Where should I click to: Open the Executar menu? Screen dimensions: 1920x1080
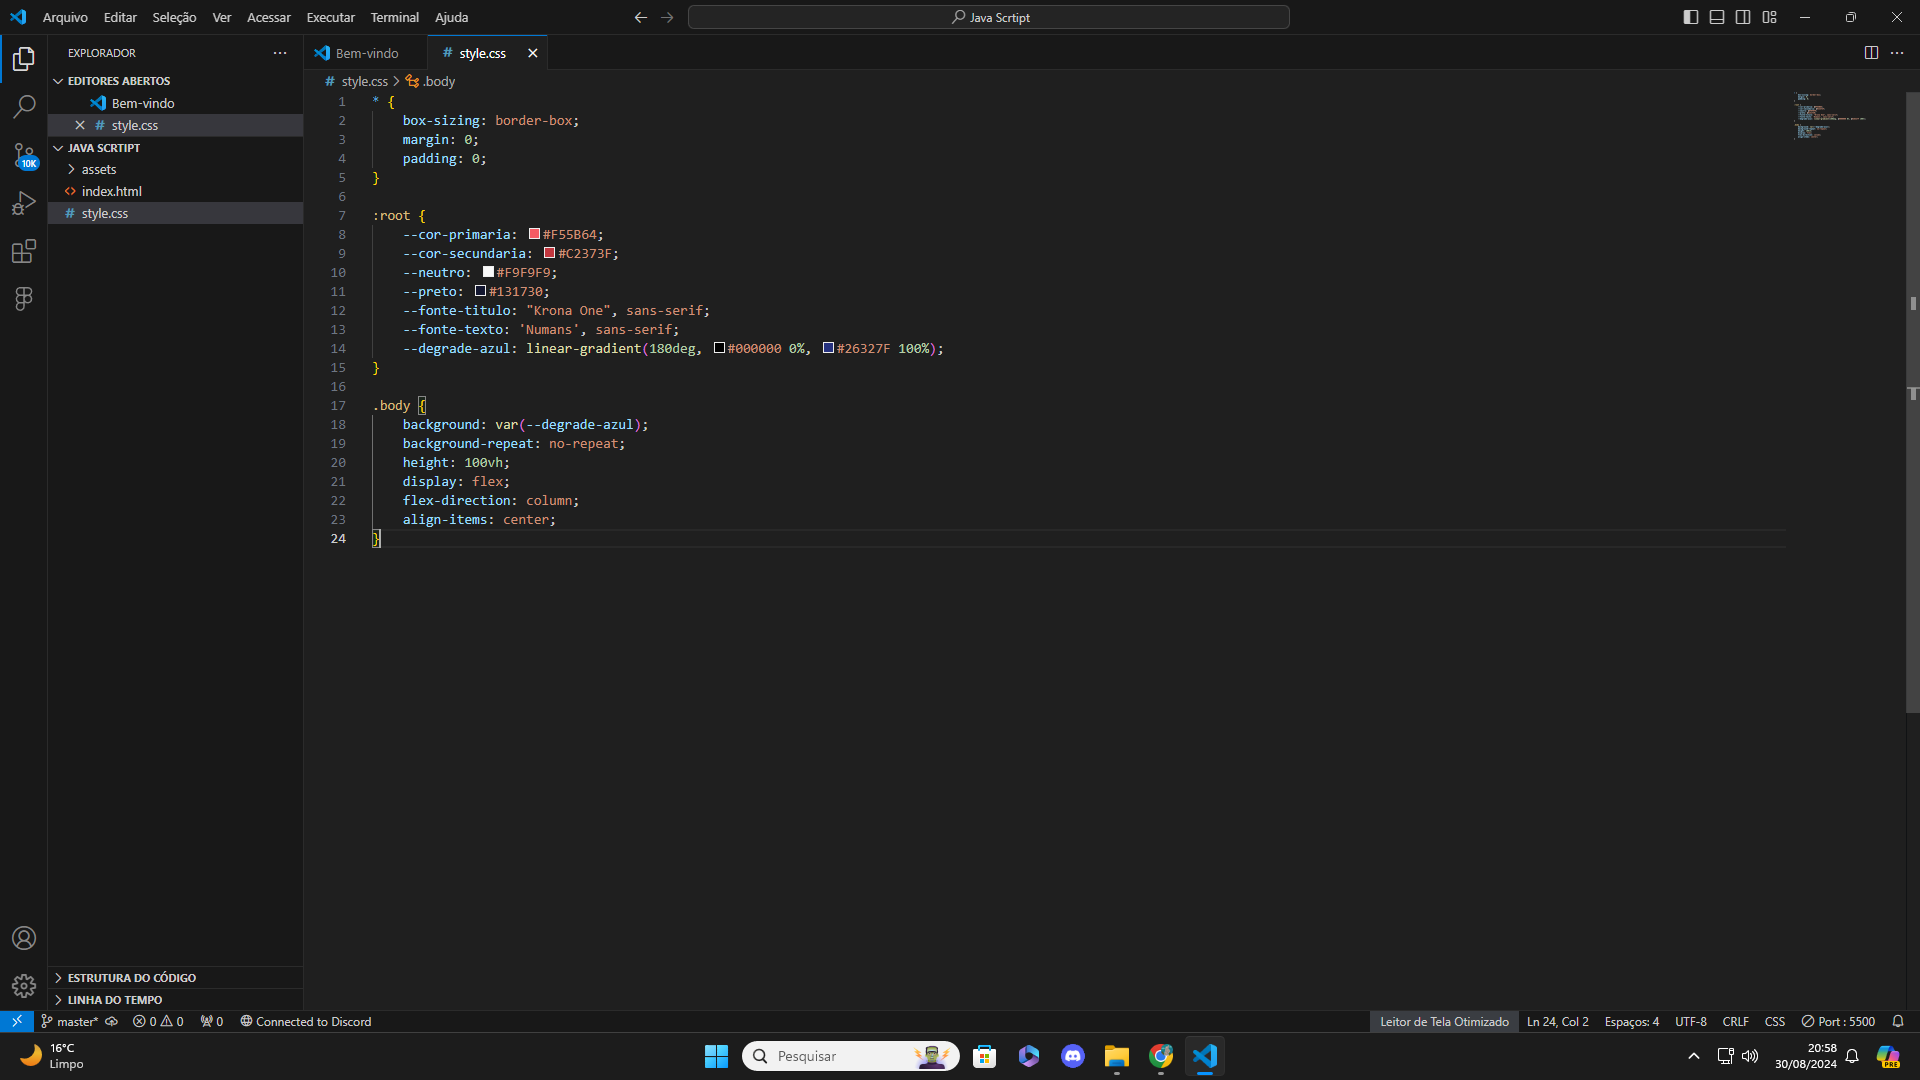[330, 17]
